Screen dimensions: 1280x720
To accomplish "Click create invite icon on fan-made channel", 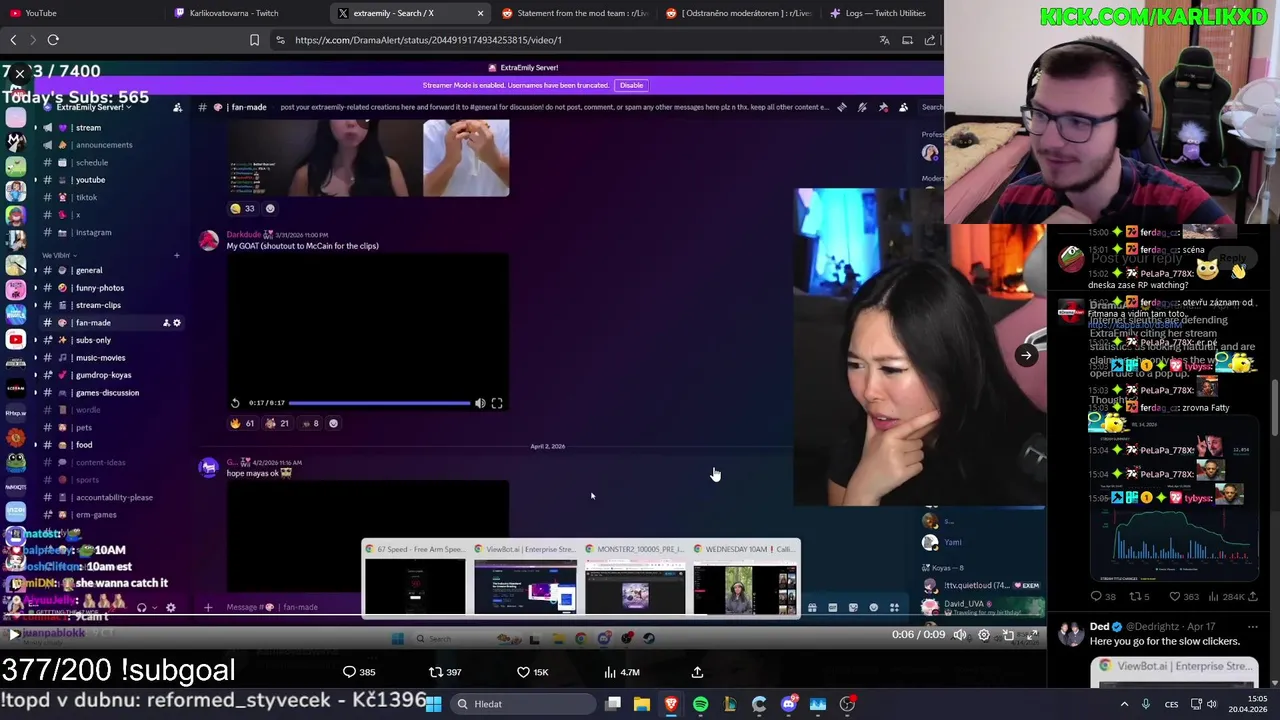I will (x=166, y=323).
